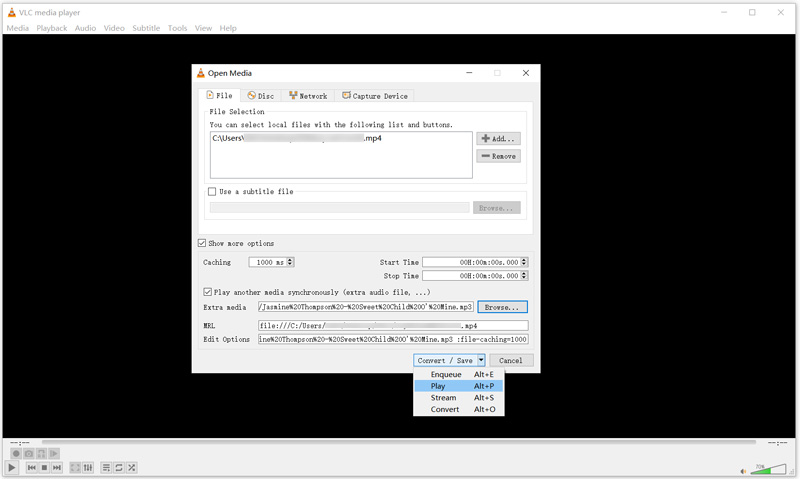Click the VLC cone icon in Open Media title bar

pyautogui.click(x=201, y=73)
